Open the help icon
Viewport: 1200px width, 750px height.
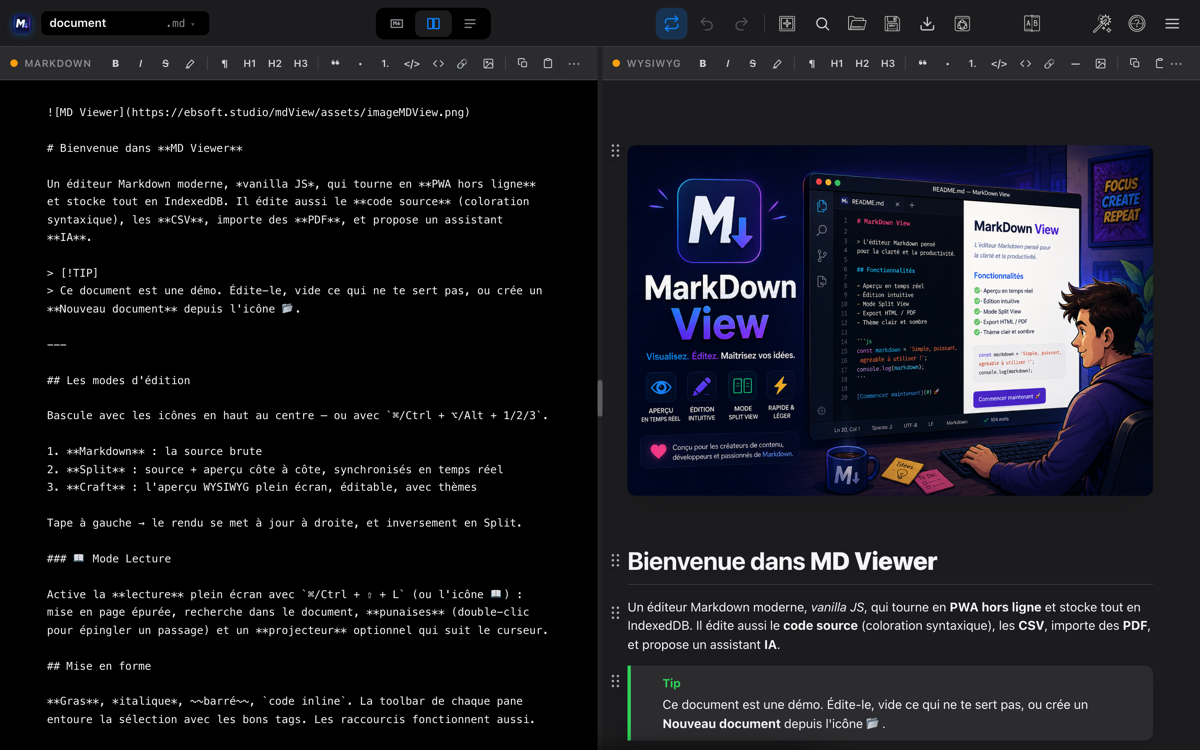[1137, 24]
